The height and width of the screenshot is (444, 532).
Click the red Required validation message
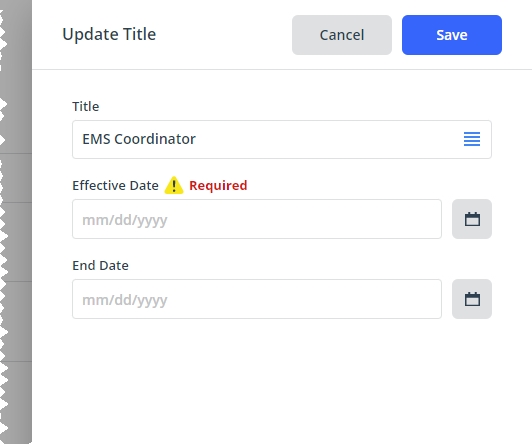[218, 186]
